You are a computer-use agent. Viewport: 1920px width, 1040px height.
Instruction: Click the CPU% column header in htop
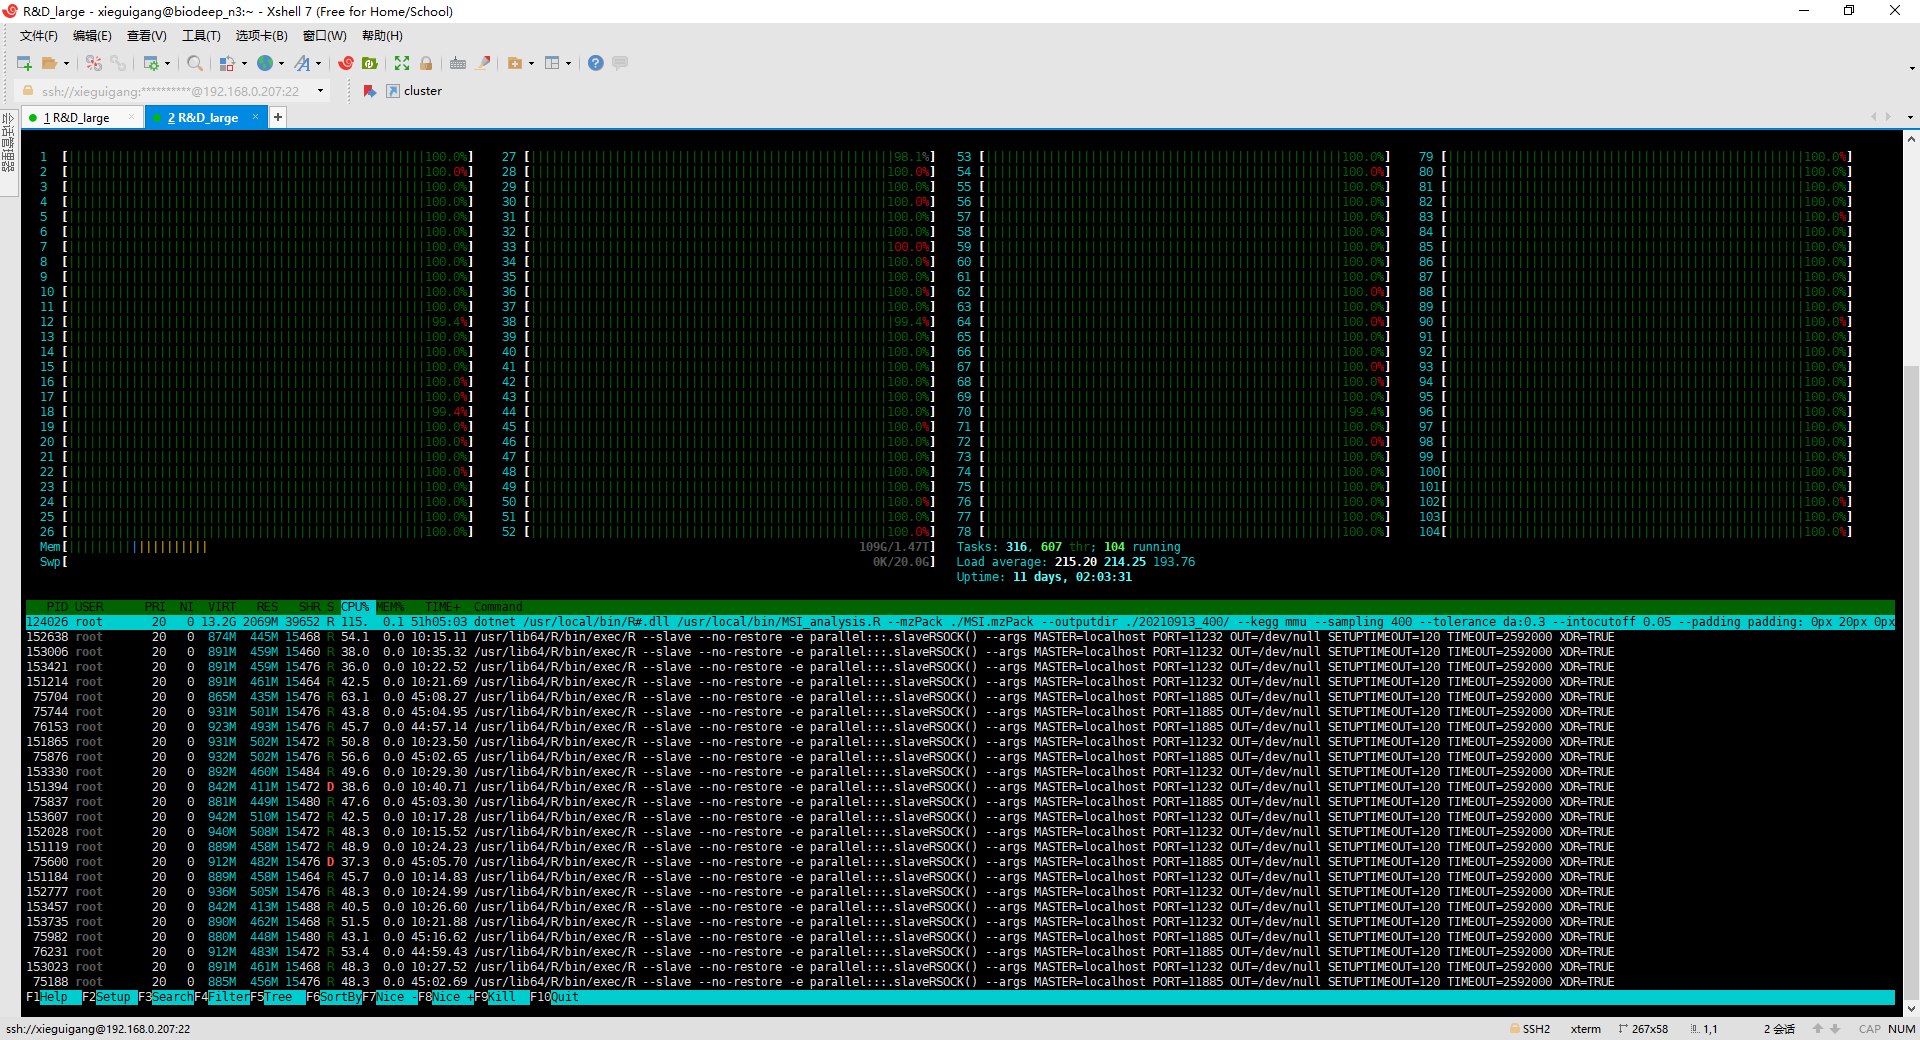(x=355, y=607)
